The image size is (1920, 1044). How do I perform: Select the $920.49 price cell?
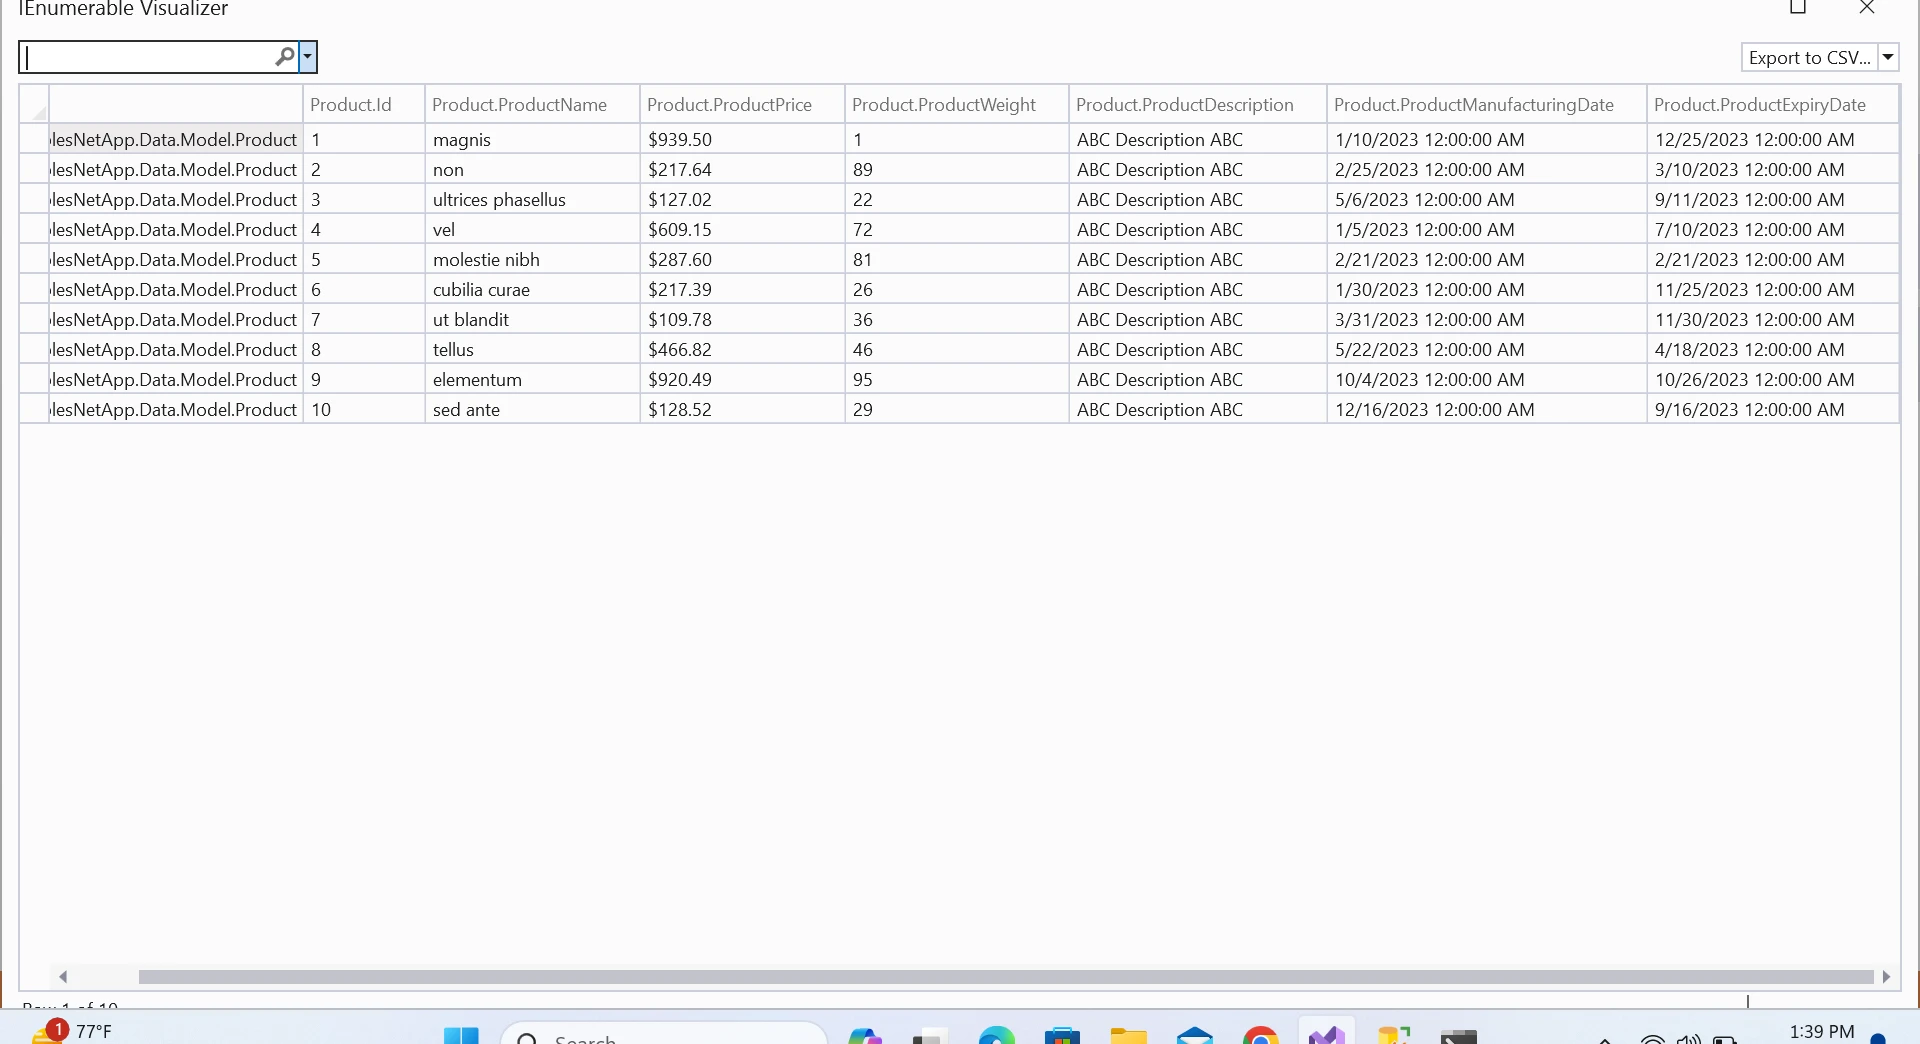[x=742, y=379]
